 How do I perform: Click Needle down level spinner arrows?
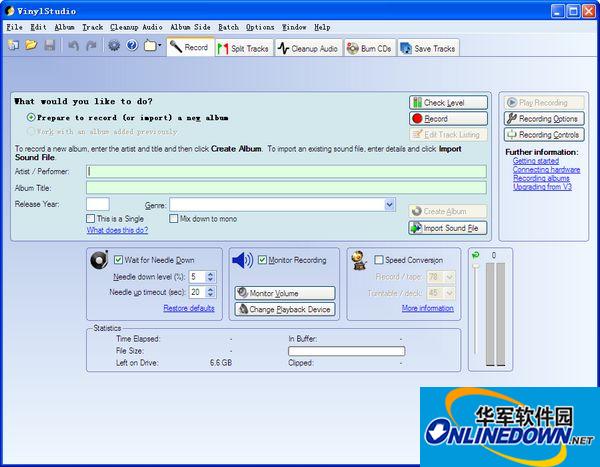point(210,276)
